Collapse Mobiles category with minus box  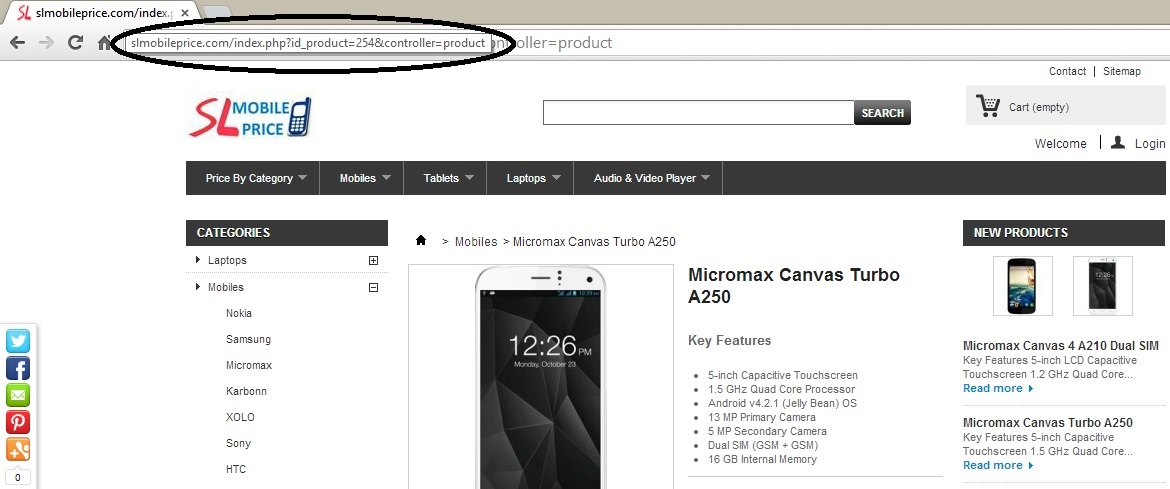coord(374,287)
